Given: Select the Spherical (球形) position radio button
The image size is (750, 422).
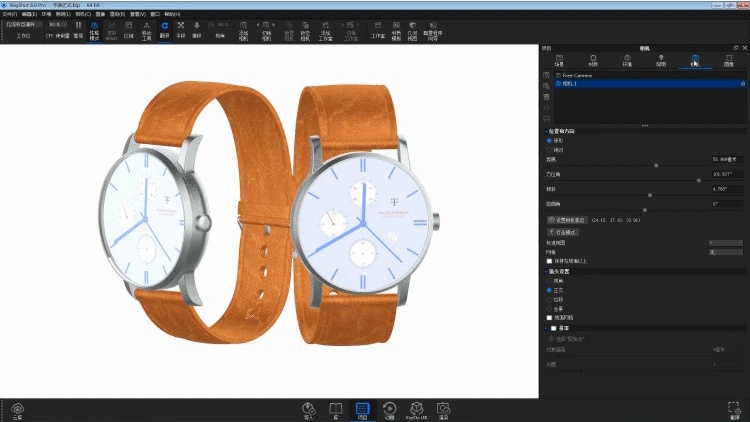Looking at the screenshot, I should [549, 141].
